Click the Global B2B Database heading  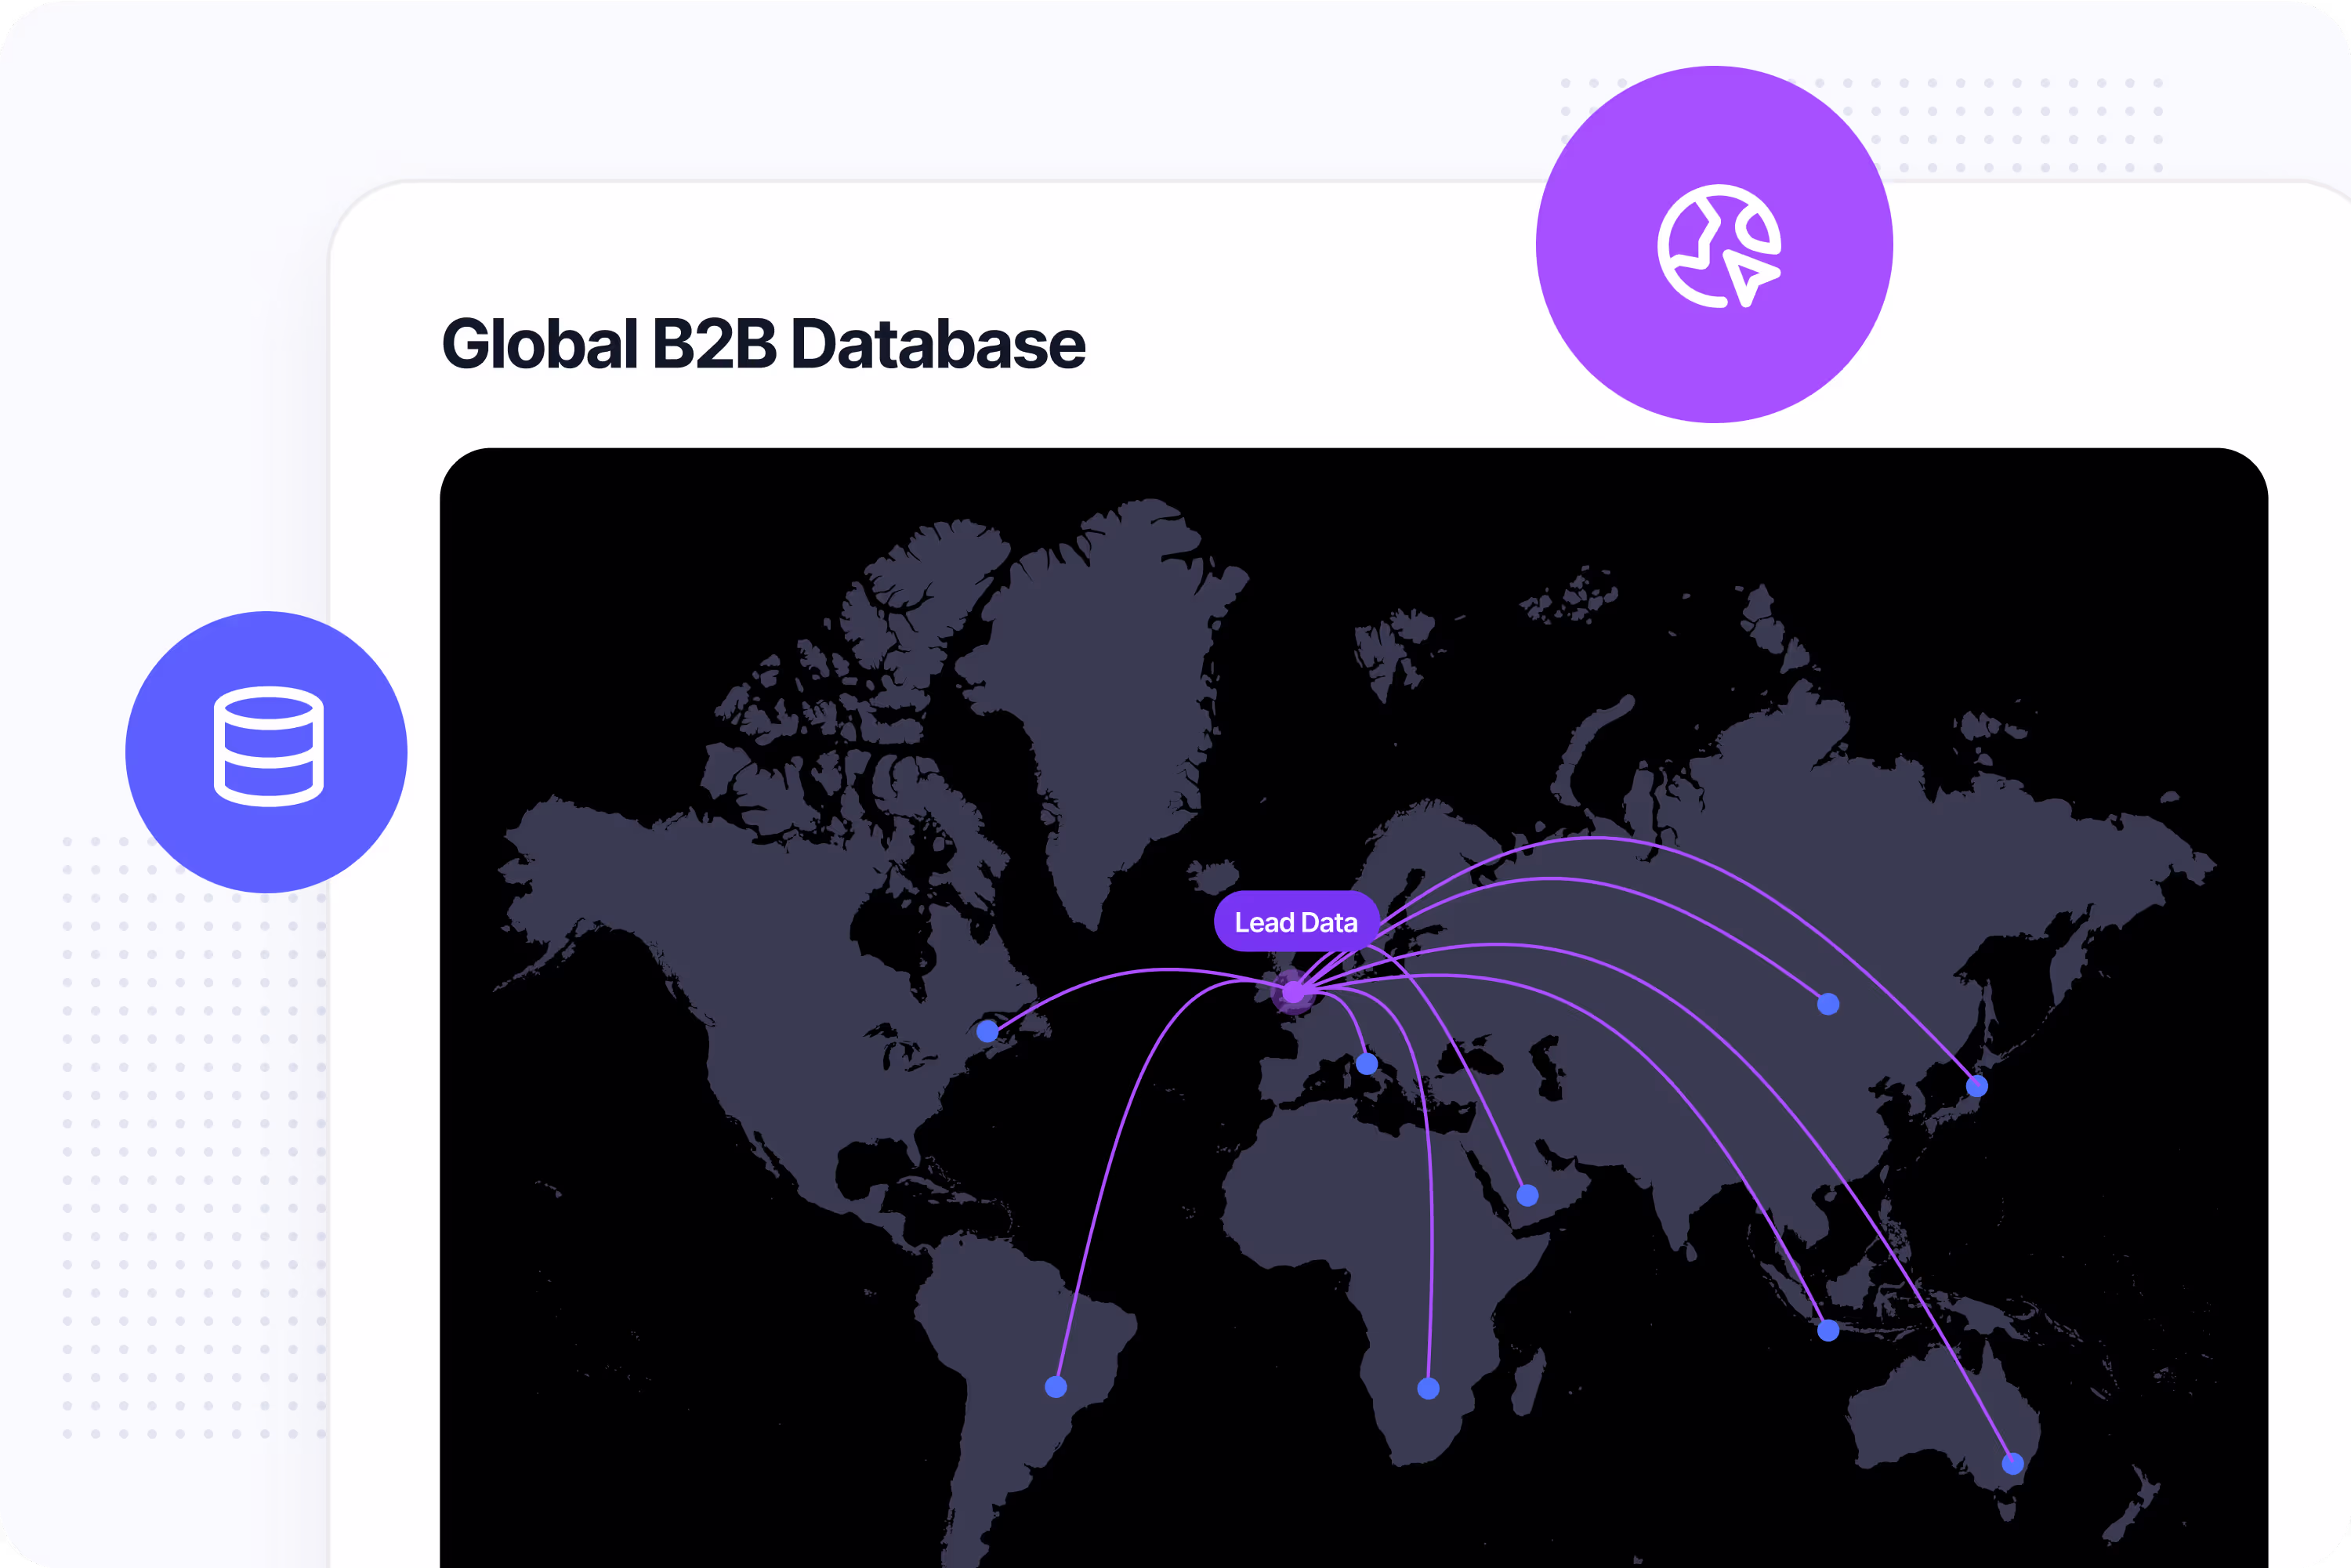[x=763, y=344]
